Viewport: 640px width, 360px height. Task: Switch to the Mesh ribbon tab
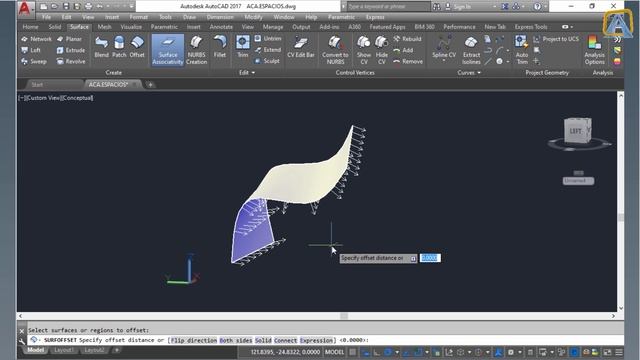(x=104, y=27)
